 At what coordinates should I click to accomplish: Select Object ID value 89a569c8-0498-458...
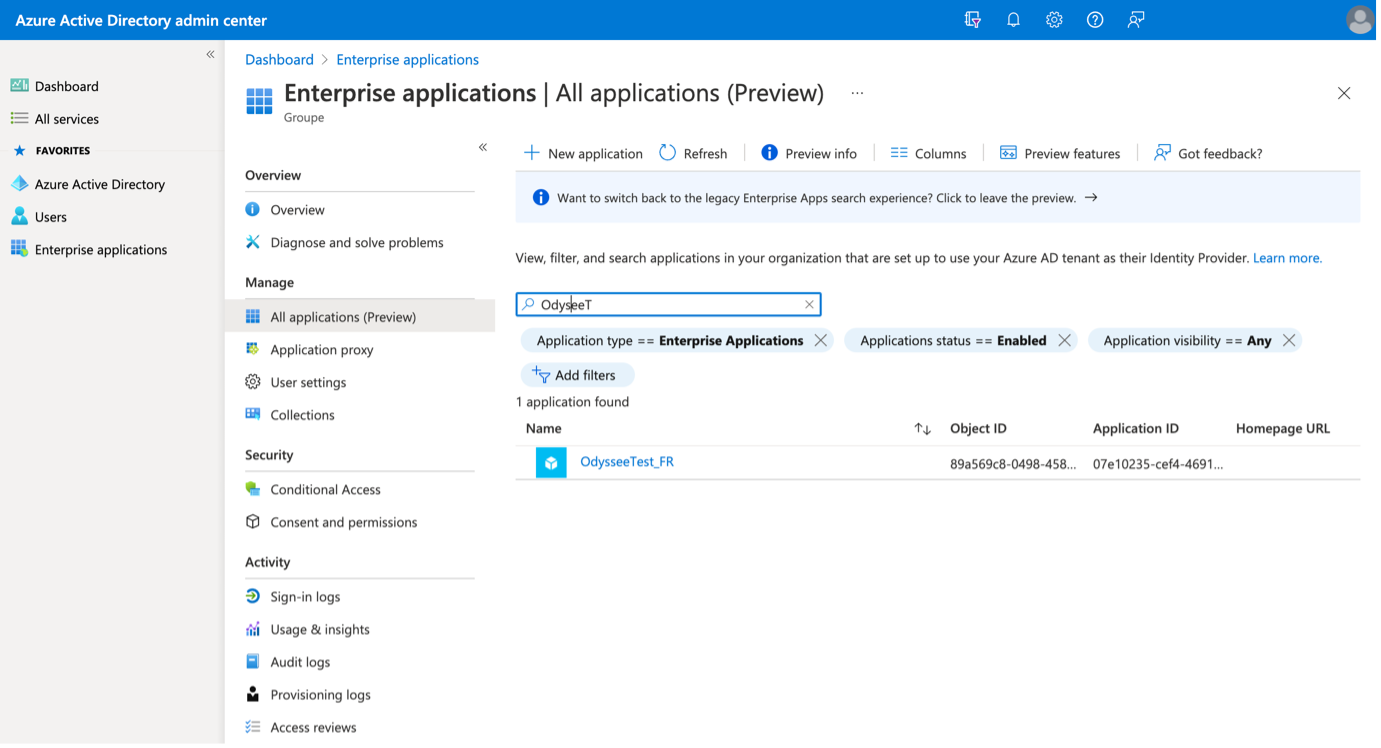pyautogui.click(x=1013, y=464)
